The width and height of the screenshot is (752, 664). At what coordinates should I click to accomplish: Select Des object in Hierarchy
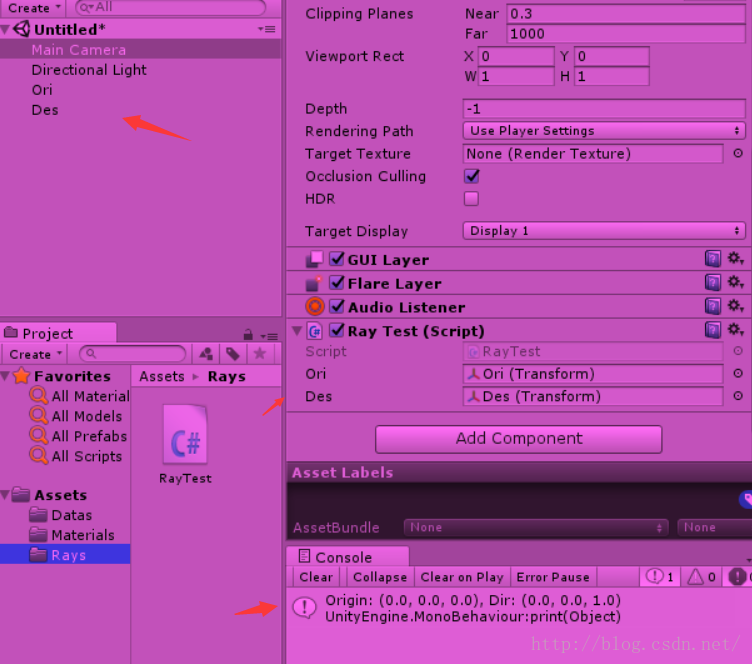pyautogui.click(x=140, y=110)
